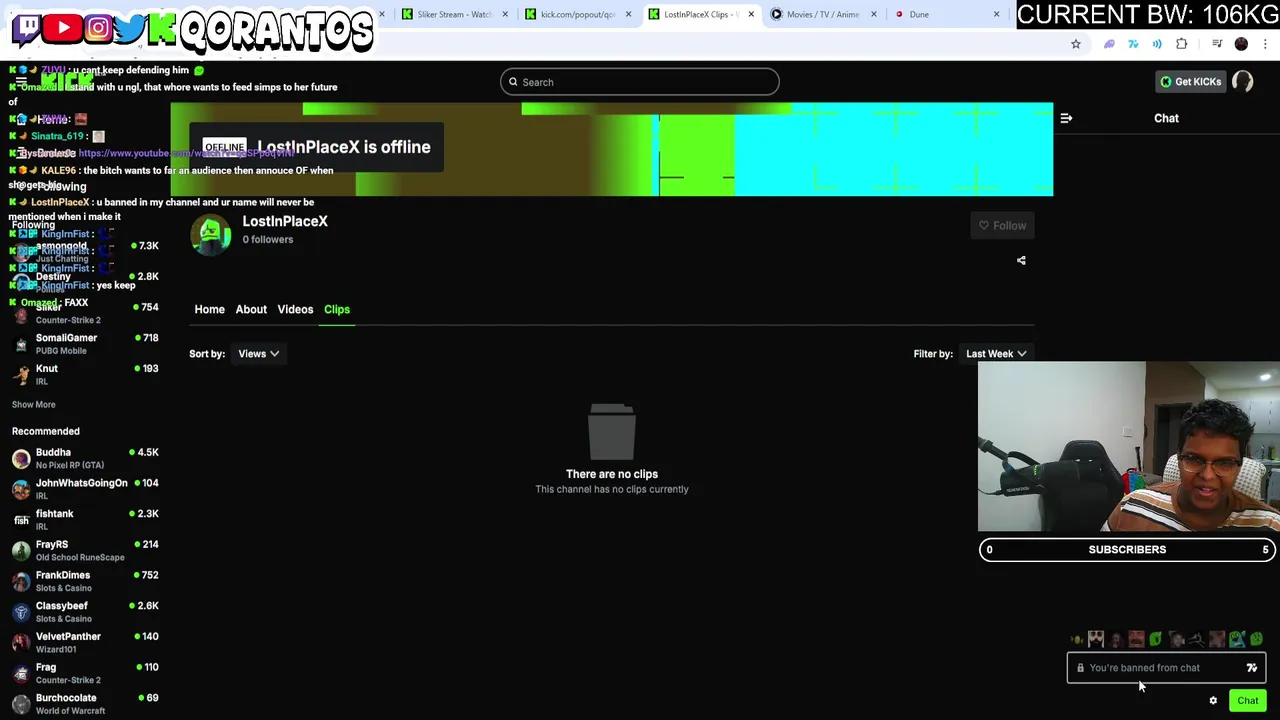Click the purple extension icon in the Chrome toolbar

pos(1109,44)
